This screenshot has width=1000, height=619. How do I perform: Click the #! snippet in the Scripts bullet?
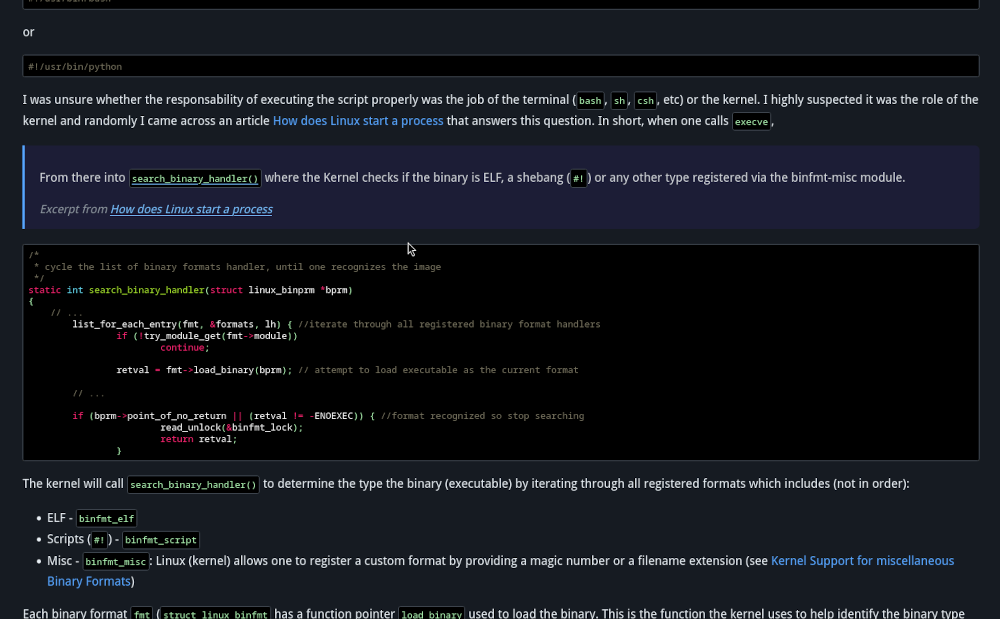pyautogui.click(x=99, y=539)
